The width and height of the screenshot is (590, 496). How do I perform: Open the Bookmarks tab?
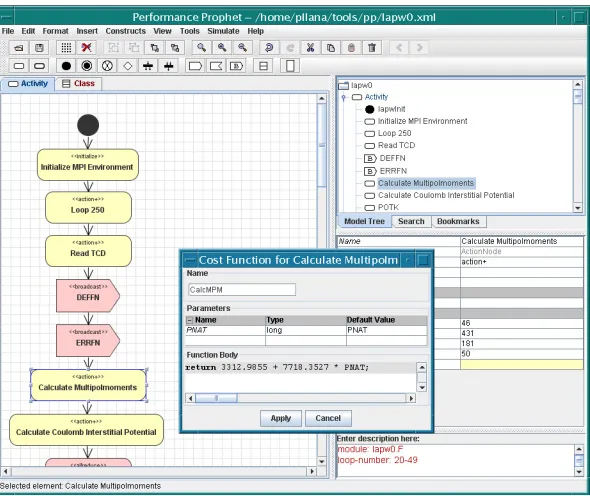(458, 221)
